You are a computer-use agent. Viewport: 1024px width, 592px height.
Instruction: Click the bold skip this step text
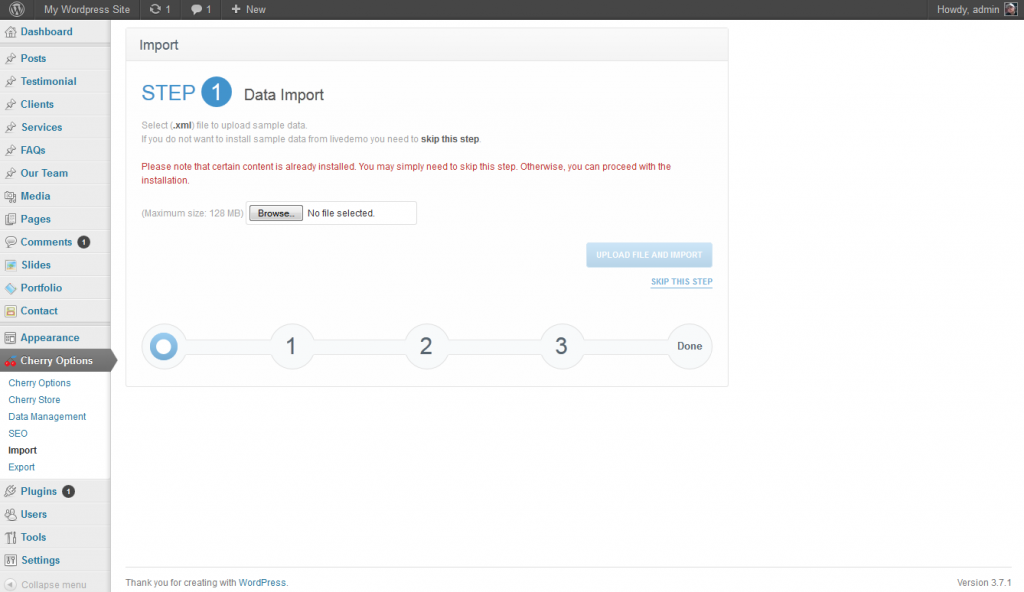point(450,139)
